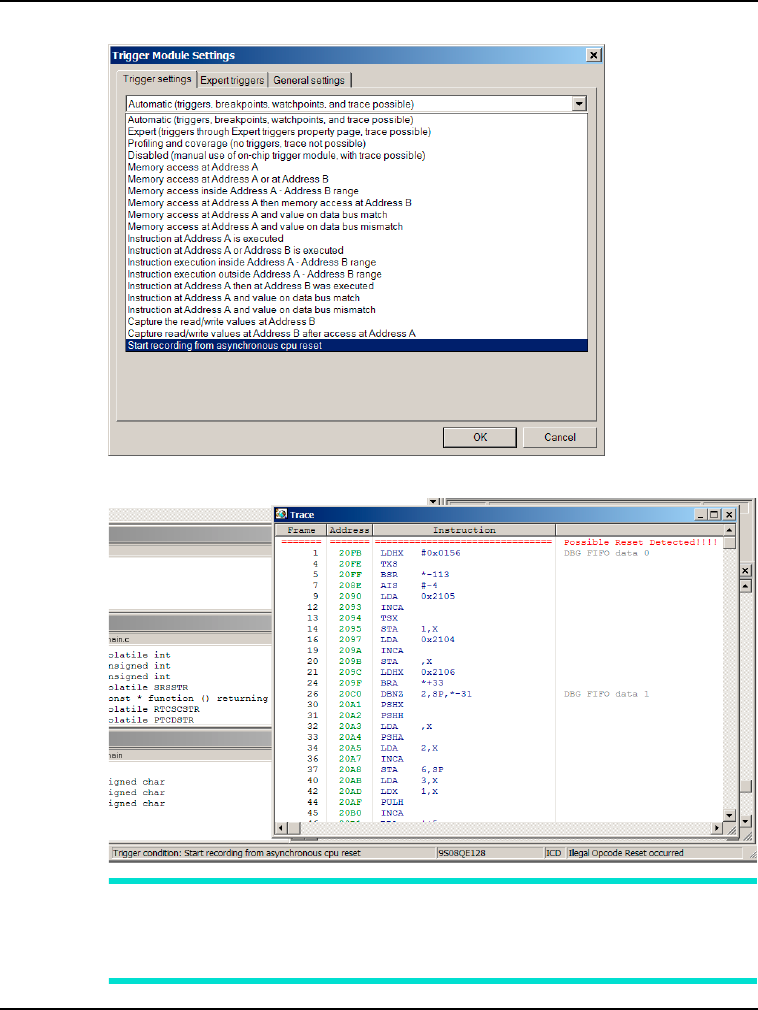Click the Trace vertical scrollbar up arrow
Screen dimensions: 758x1010
[x=729, y=530]
